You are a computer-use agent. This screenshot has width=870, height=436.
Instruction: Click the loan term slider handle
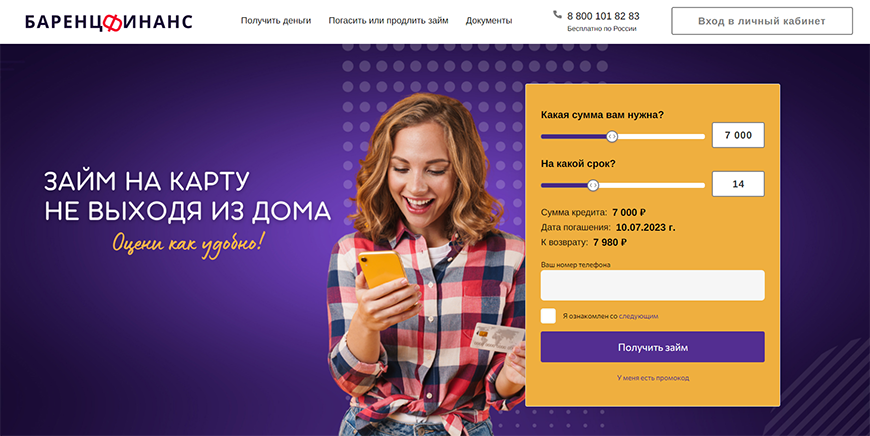[x=593, y=185]
